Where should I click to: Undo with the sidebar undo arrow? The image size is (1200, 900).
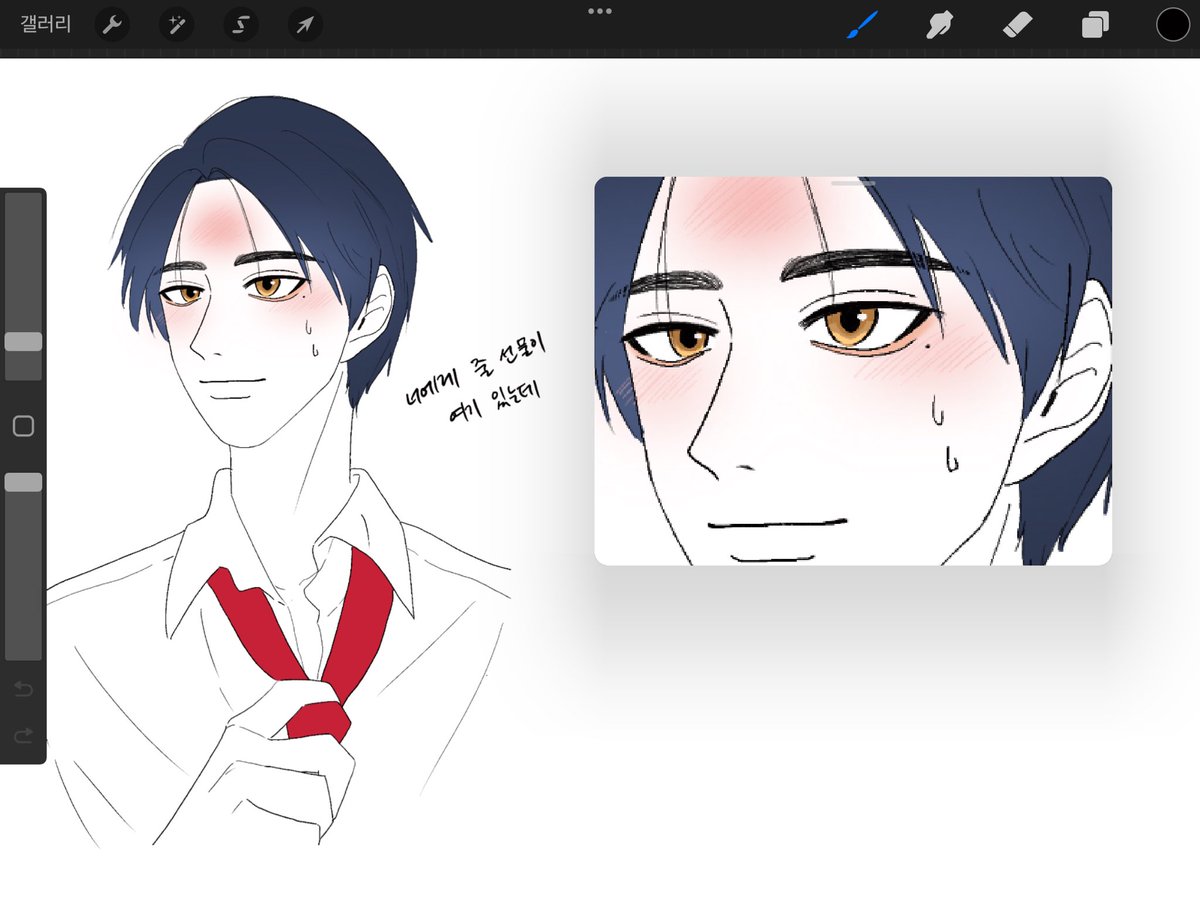click(23, 689)
